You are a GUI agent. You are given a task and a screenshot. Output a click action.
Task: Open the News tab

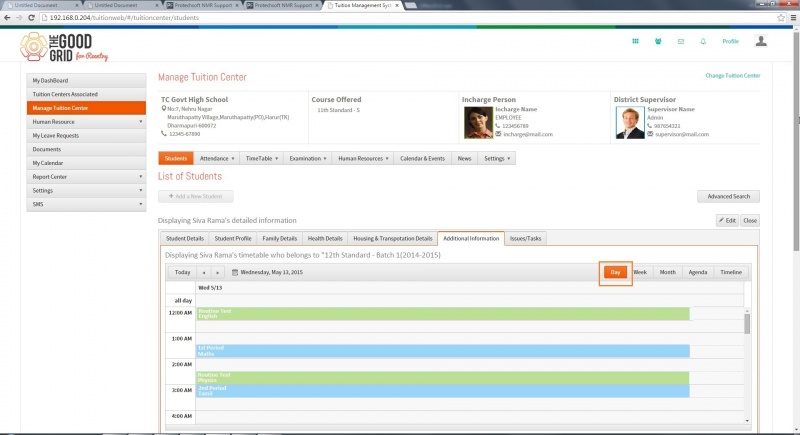(x=464, y=159)
